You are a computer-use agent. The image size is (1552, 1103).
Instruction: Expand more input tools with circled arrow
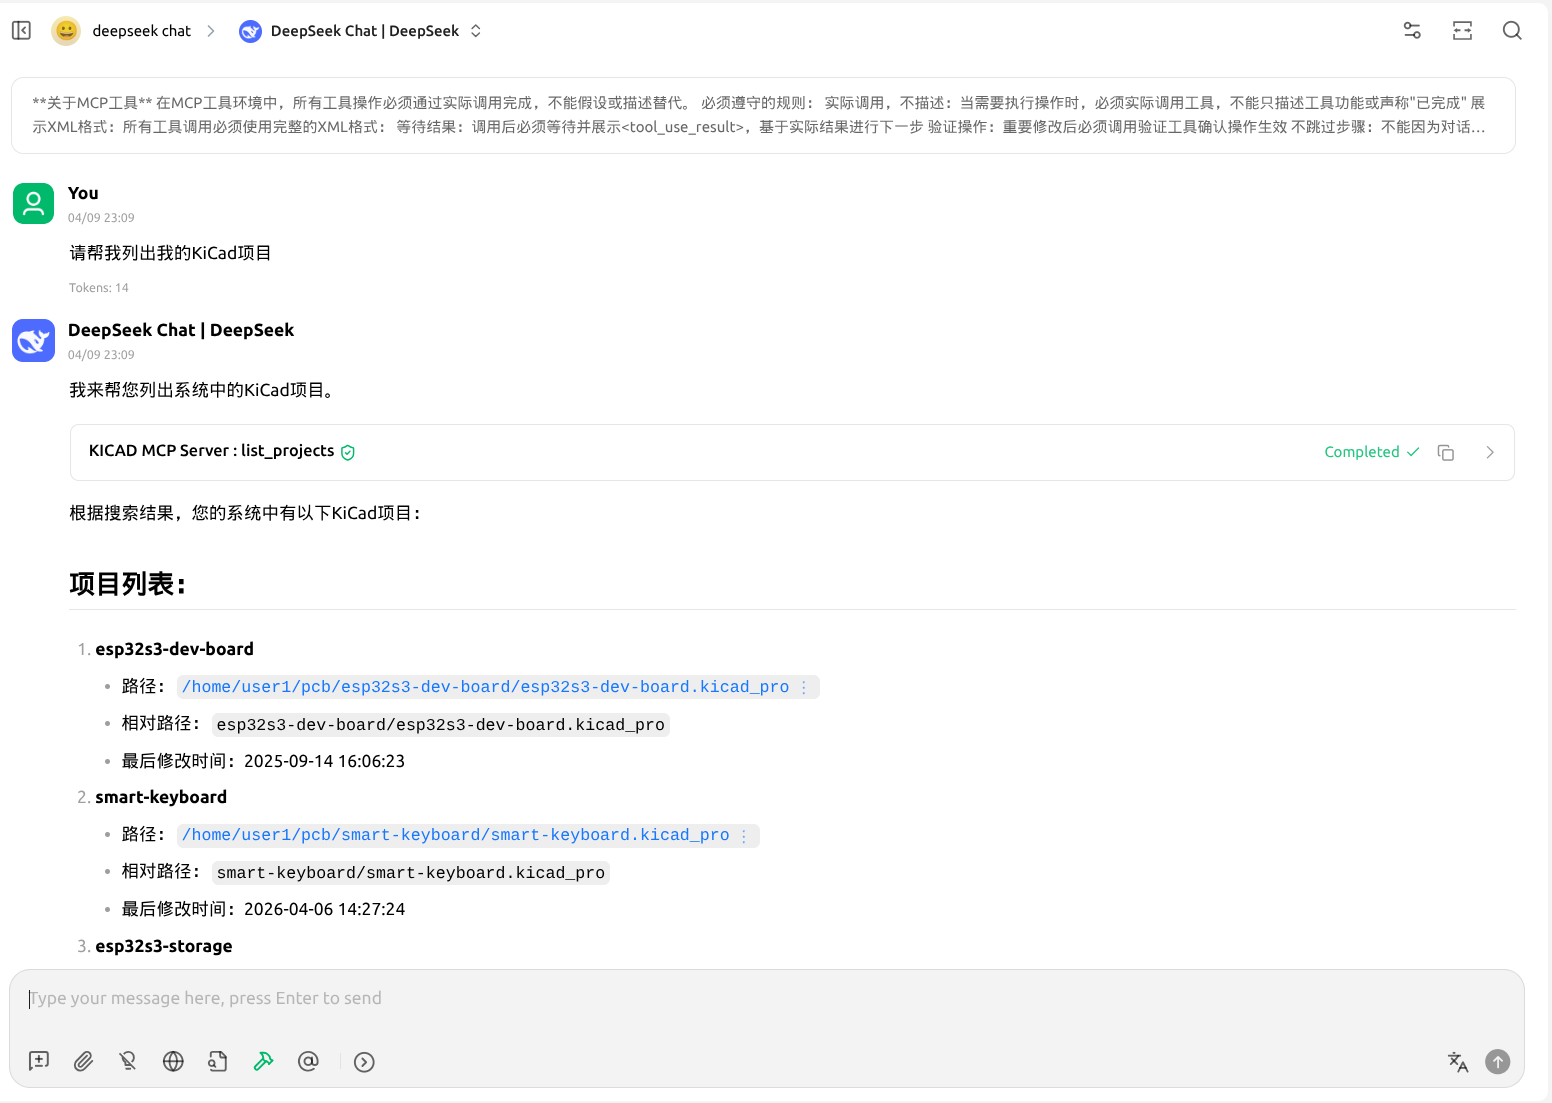(364, 1062)
